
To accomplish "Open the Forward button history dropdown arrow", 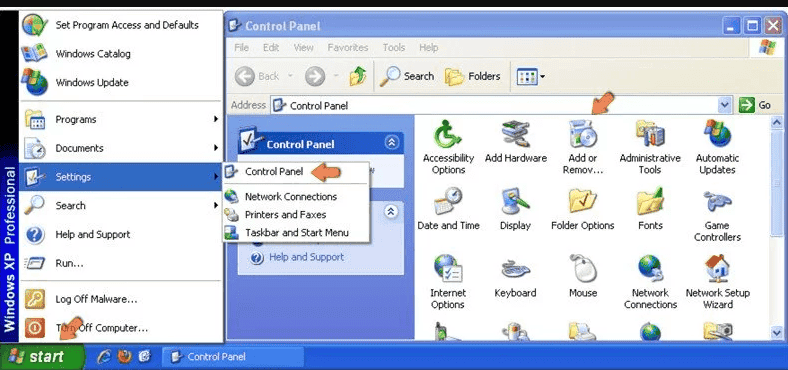I will (x=336, y=76).
